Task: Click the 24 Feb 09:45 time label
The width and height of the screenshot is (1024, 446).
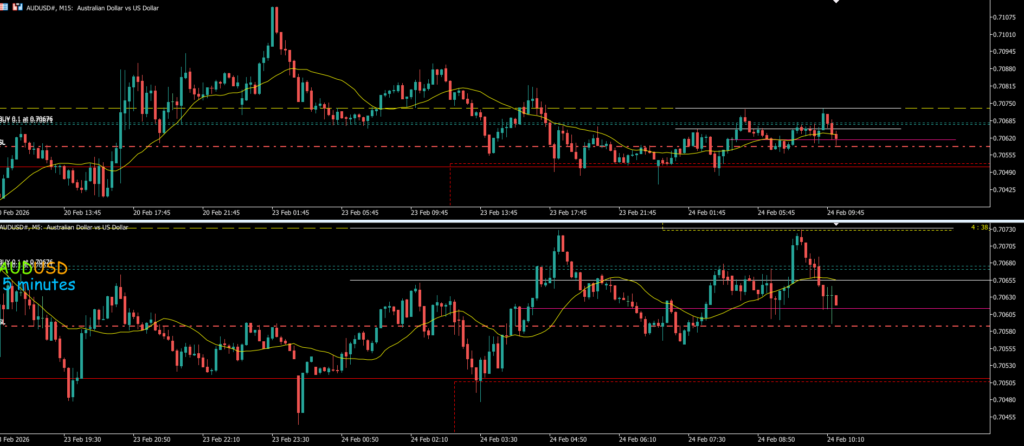Action: coord(845,212)
